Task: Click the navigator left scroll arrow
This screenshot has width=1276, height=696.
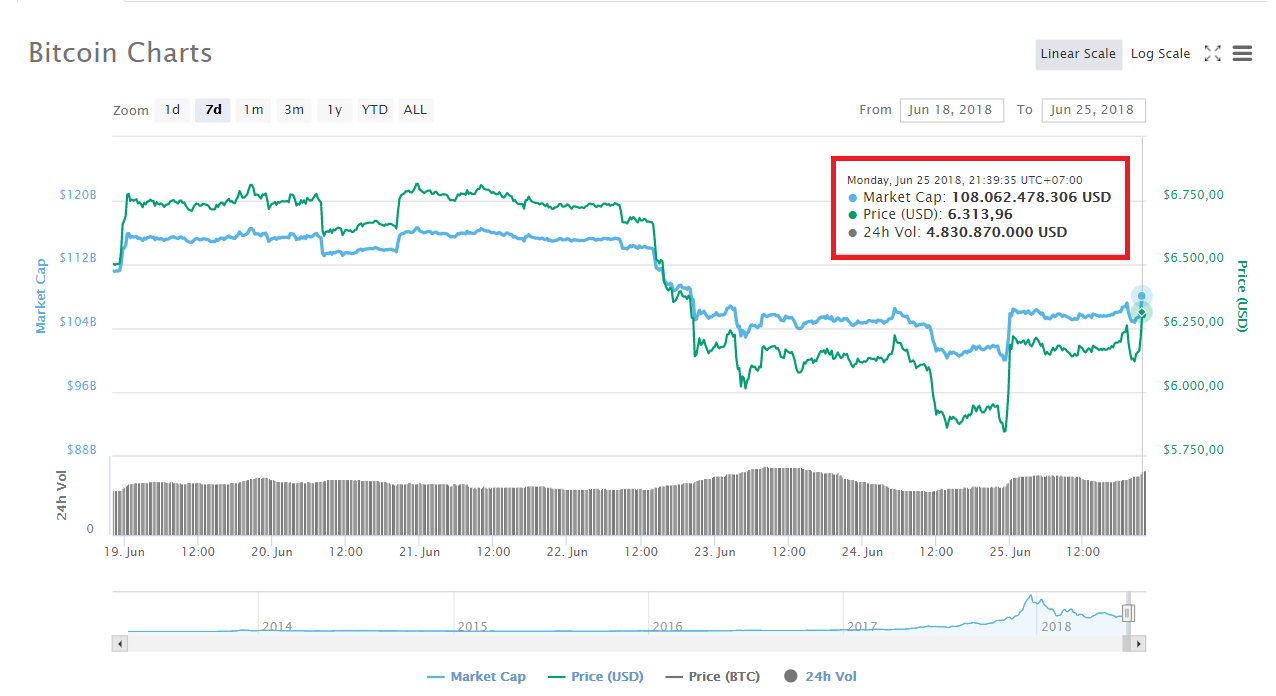Action: point(119,643)
